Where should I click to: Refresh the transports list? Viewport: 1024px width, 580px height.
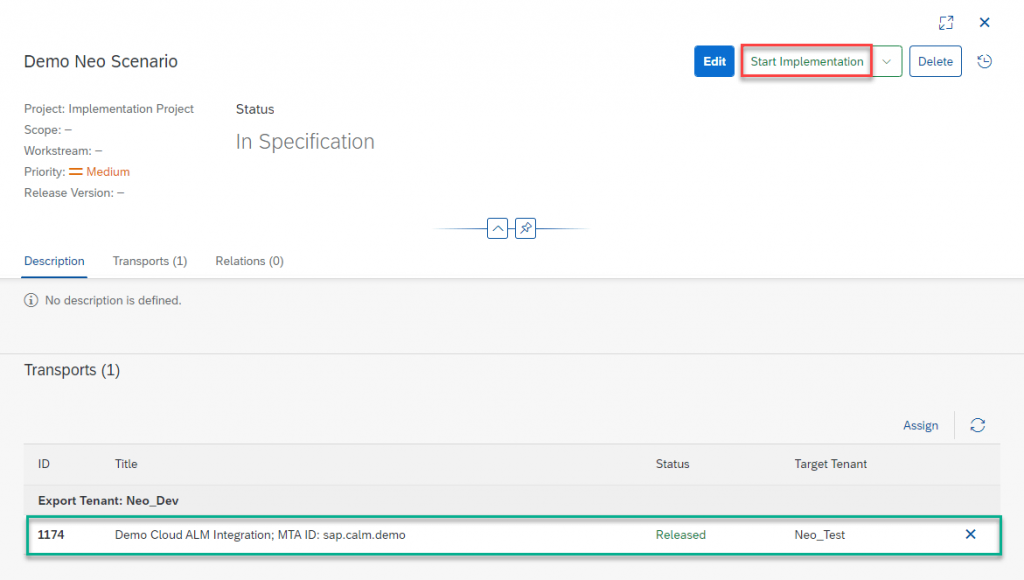[977, 425]
